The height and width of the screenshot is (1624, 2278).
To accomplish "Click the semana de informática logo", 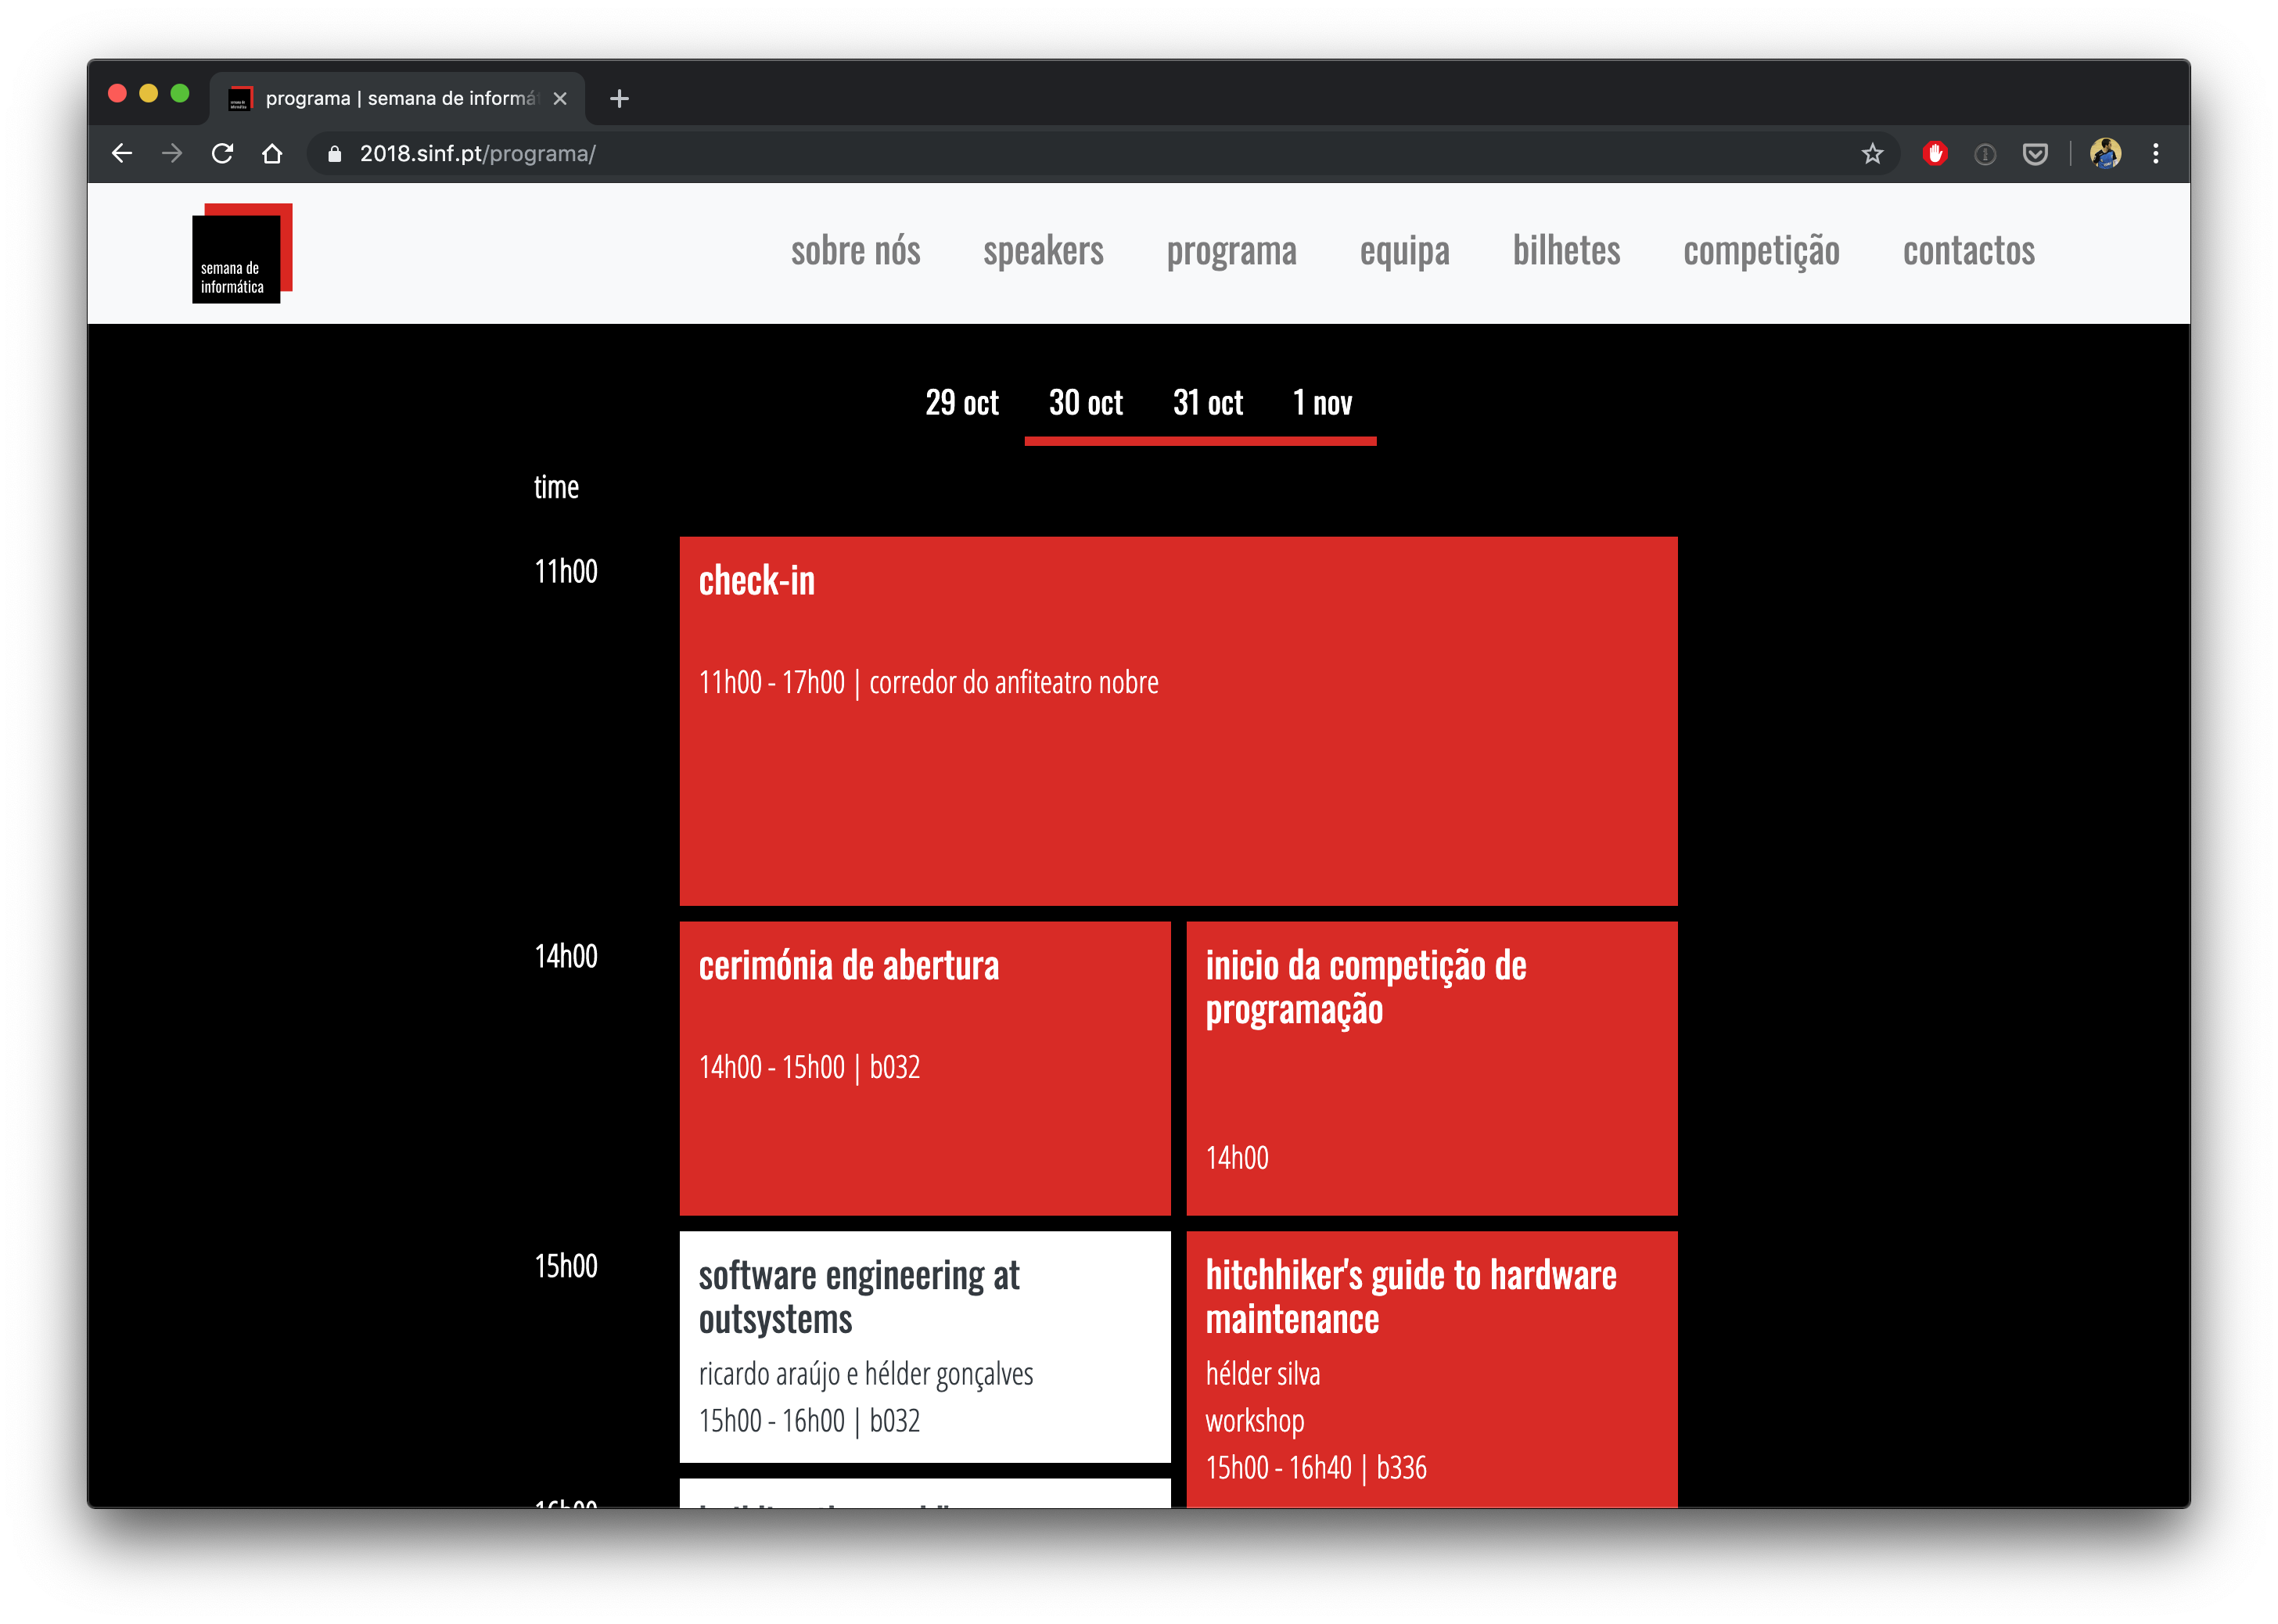I will click(x=241, y=253).
